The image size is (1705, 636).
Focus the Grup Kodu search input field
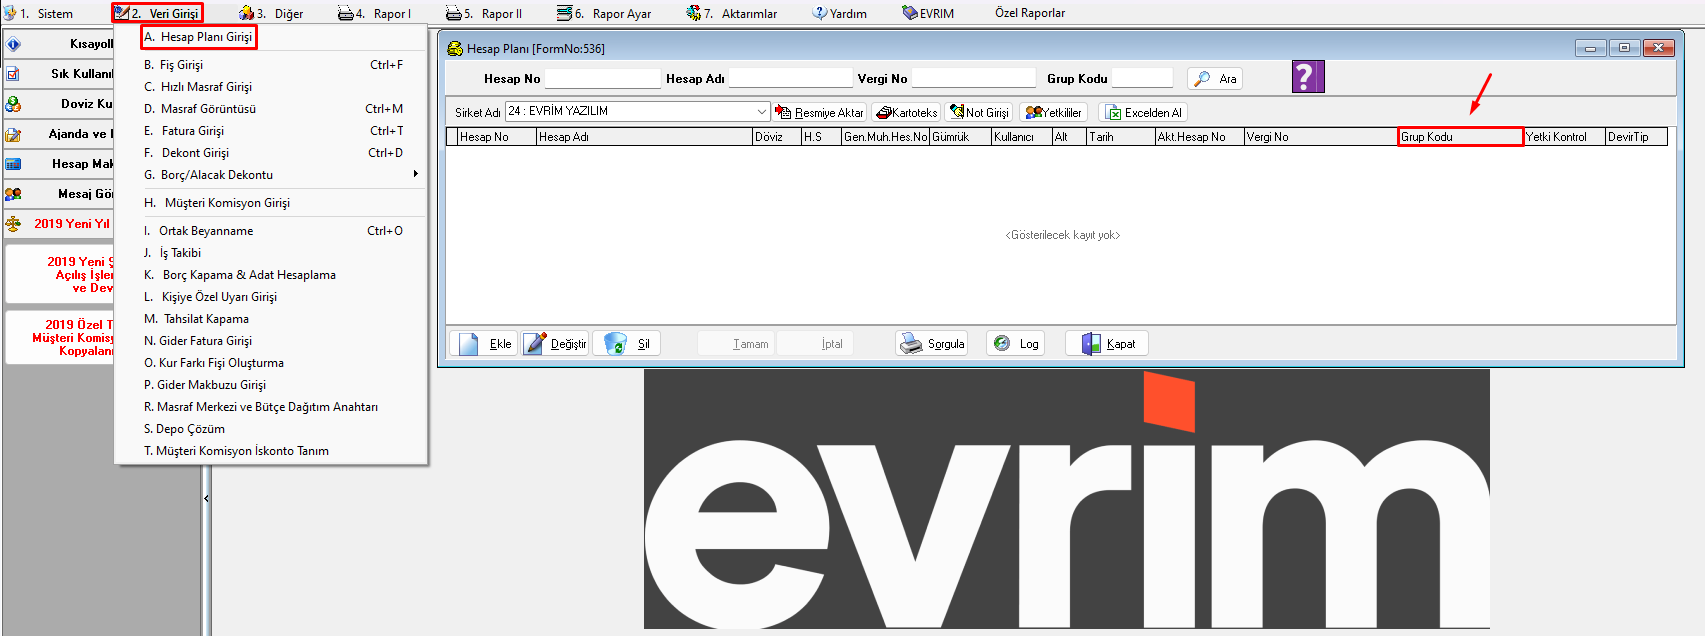(1142, 78)
